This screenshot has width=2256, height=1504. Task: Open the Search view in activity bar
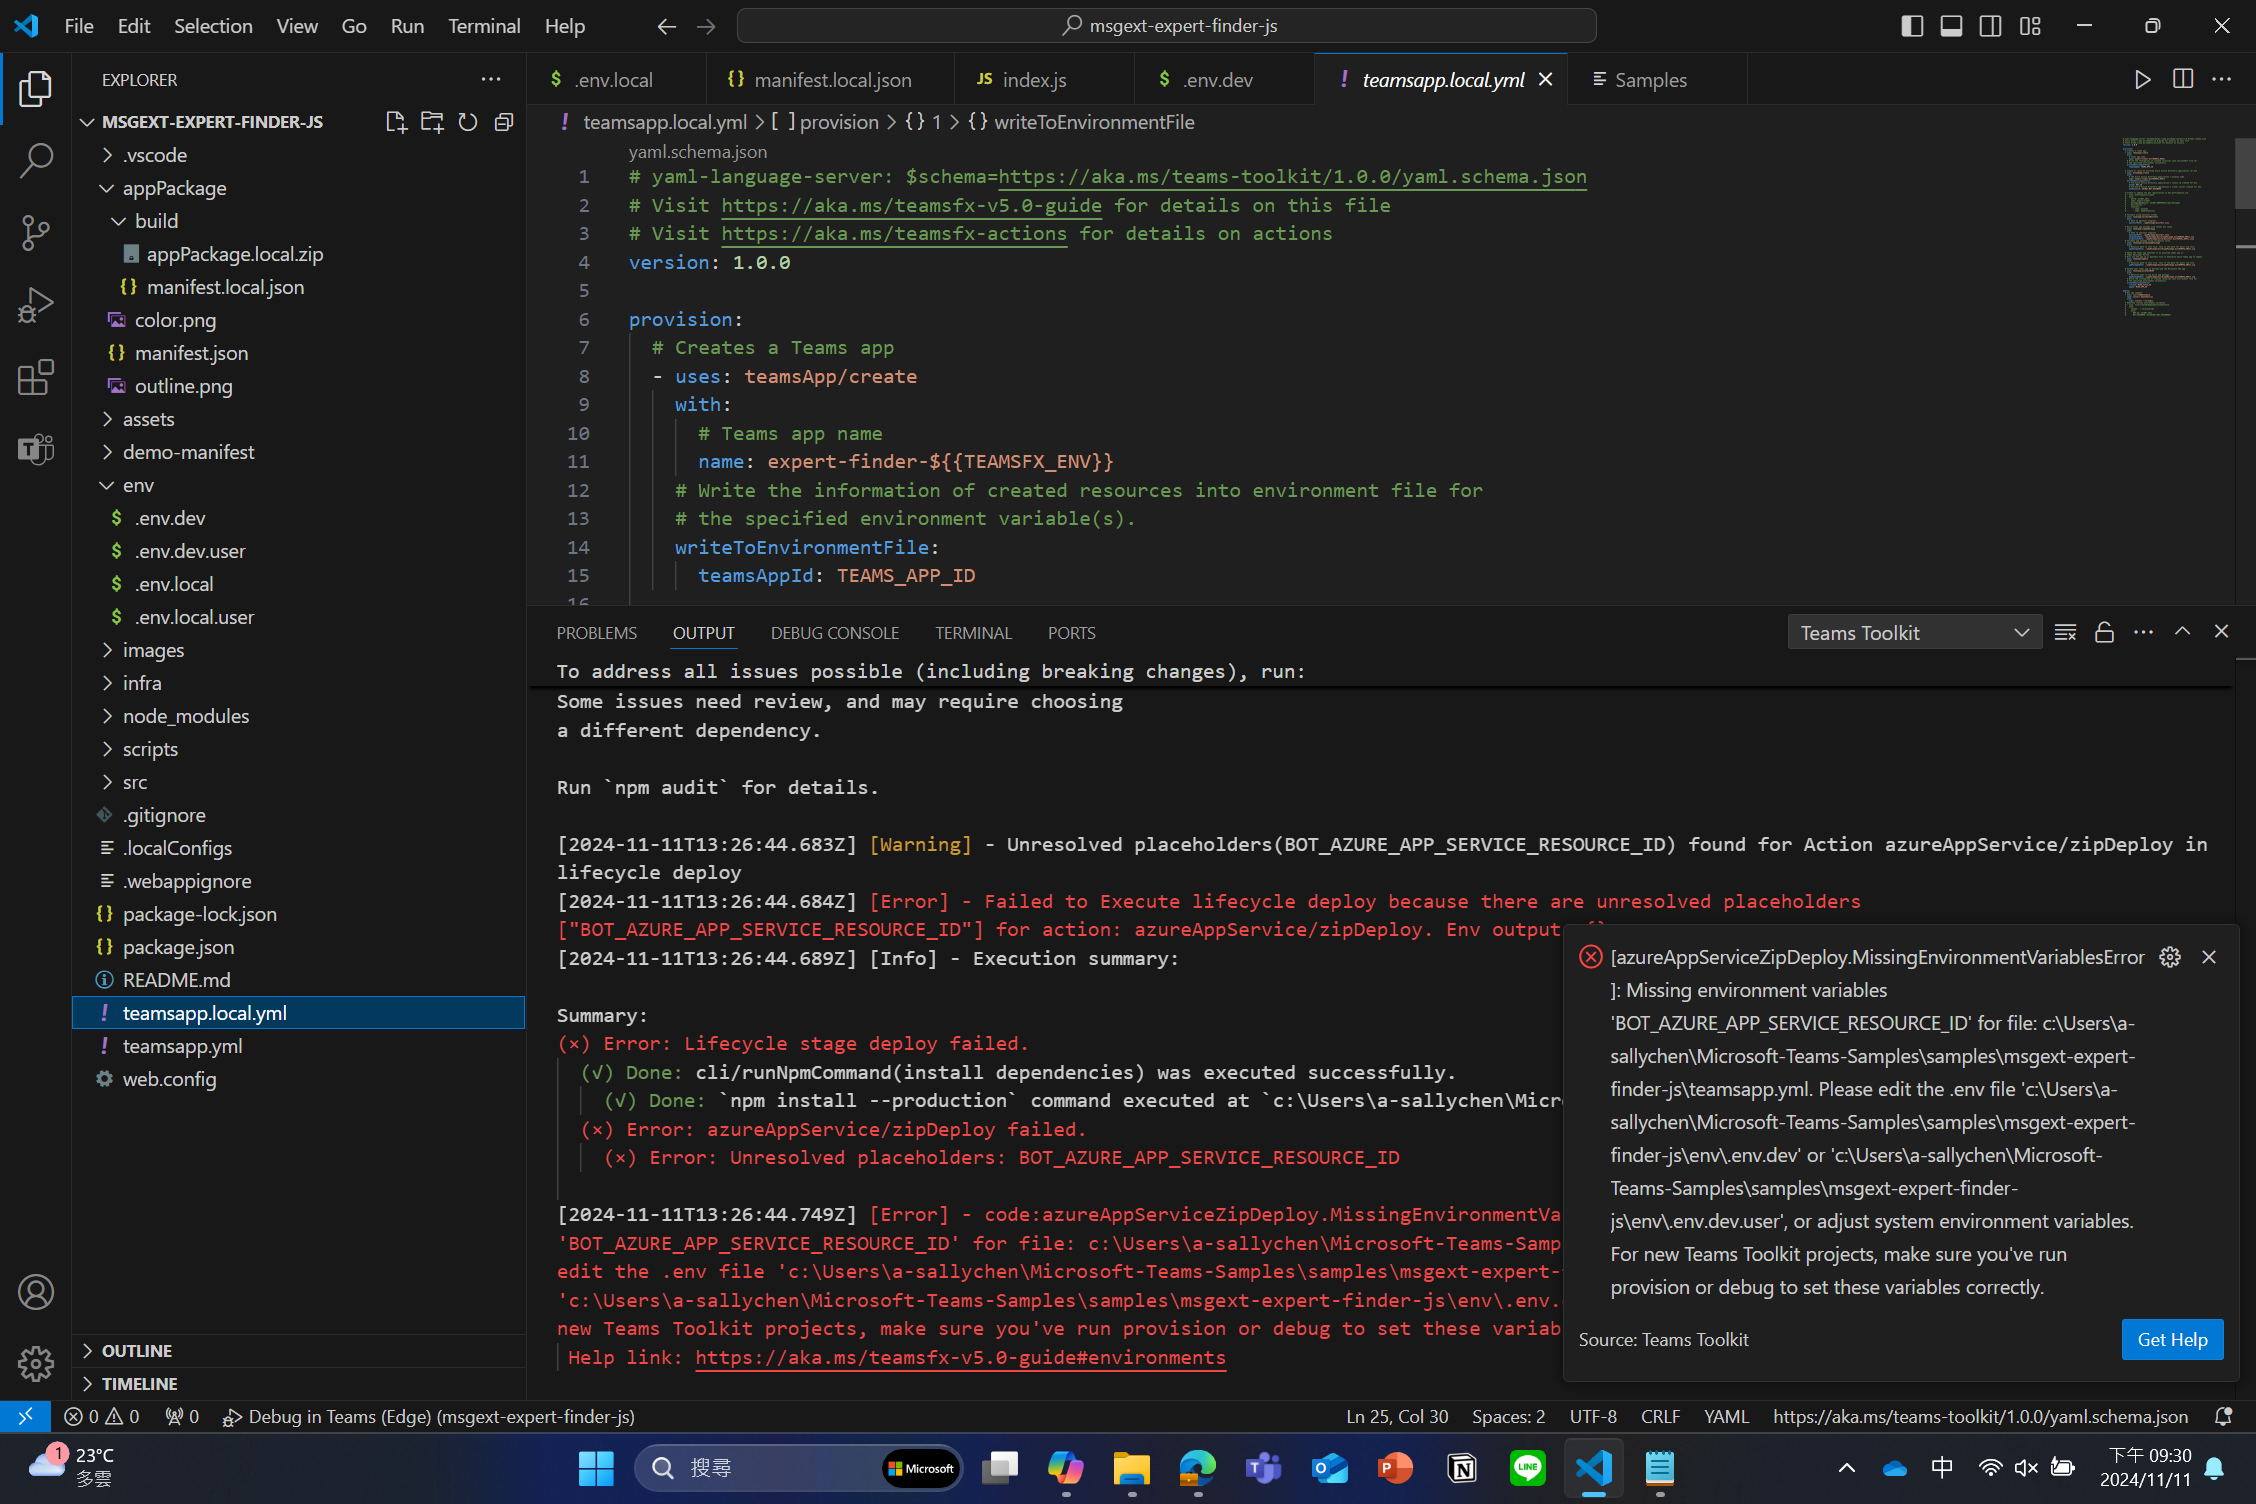coord(35,161)
